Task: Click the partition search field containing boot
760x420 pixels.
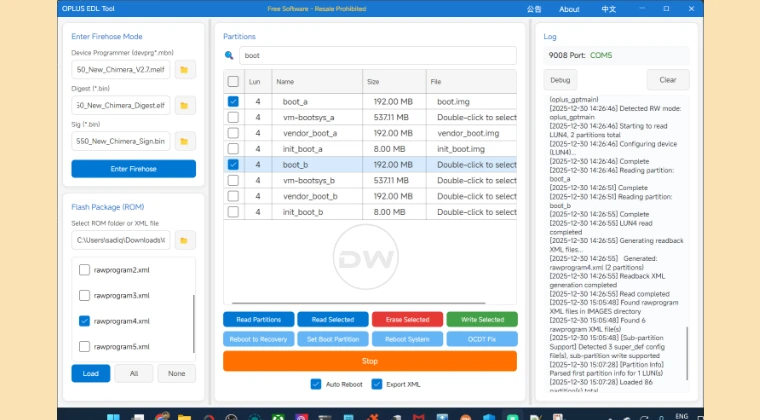Action: (378, 55)
